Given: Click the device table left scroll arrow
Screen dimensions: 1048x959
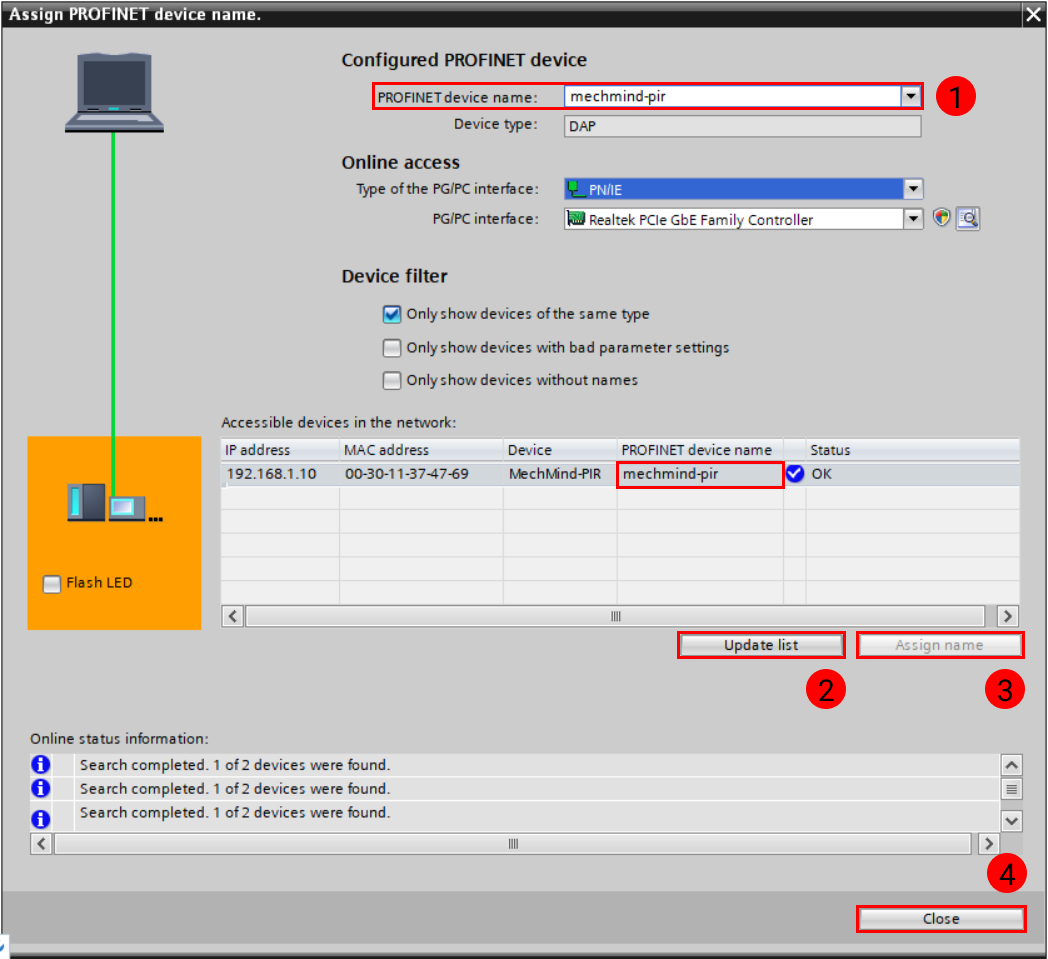Looking at the screenshot, I should pyautogui.click(x=233, y=615).
